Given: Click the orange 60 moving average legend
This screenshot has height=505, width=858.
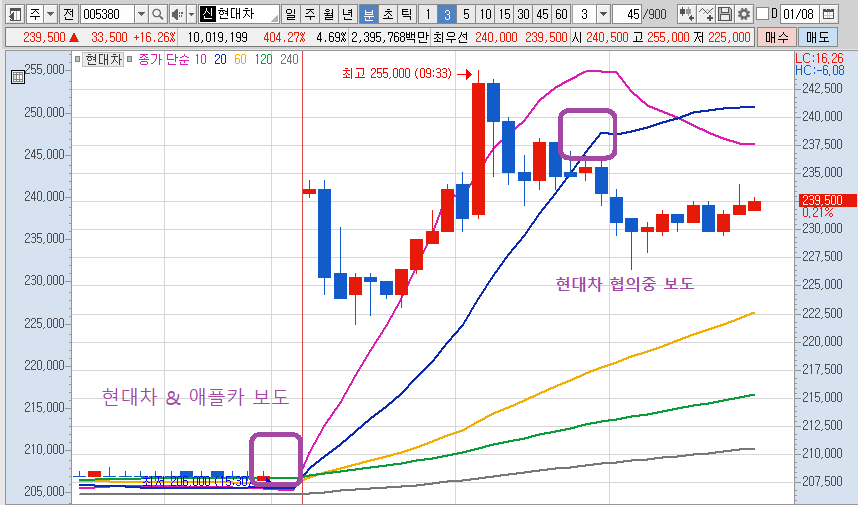Looking at the screenshot, I should coord(240,59).
